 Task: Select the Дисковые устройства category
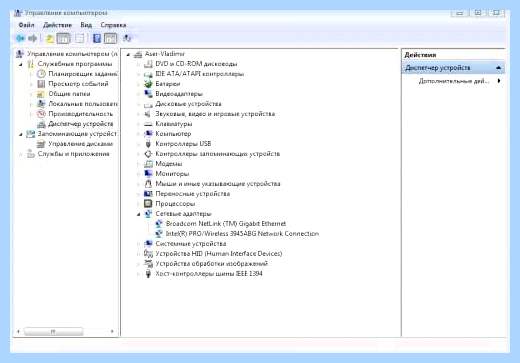tap(188, 104)
